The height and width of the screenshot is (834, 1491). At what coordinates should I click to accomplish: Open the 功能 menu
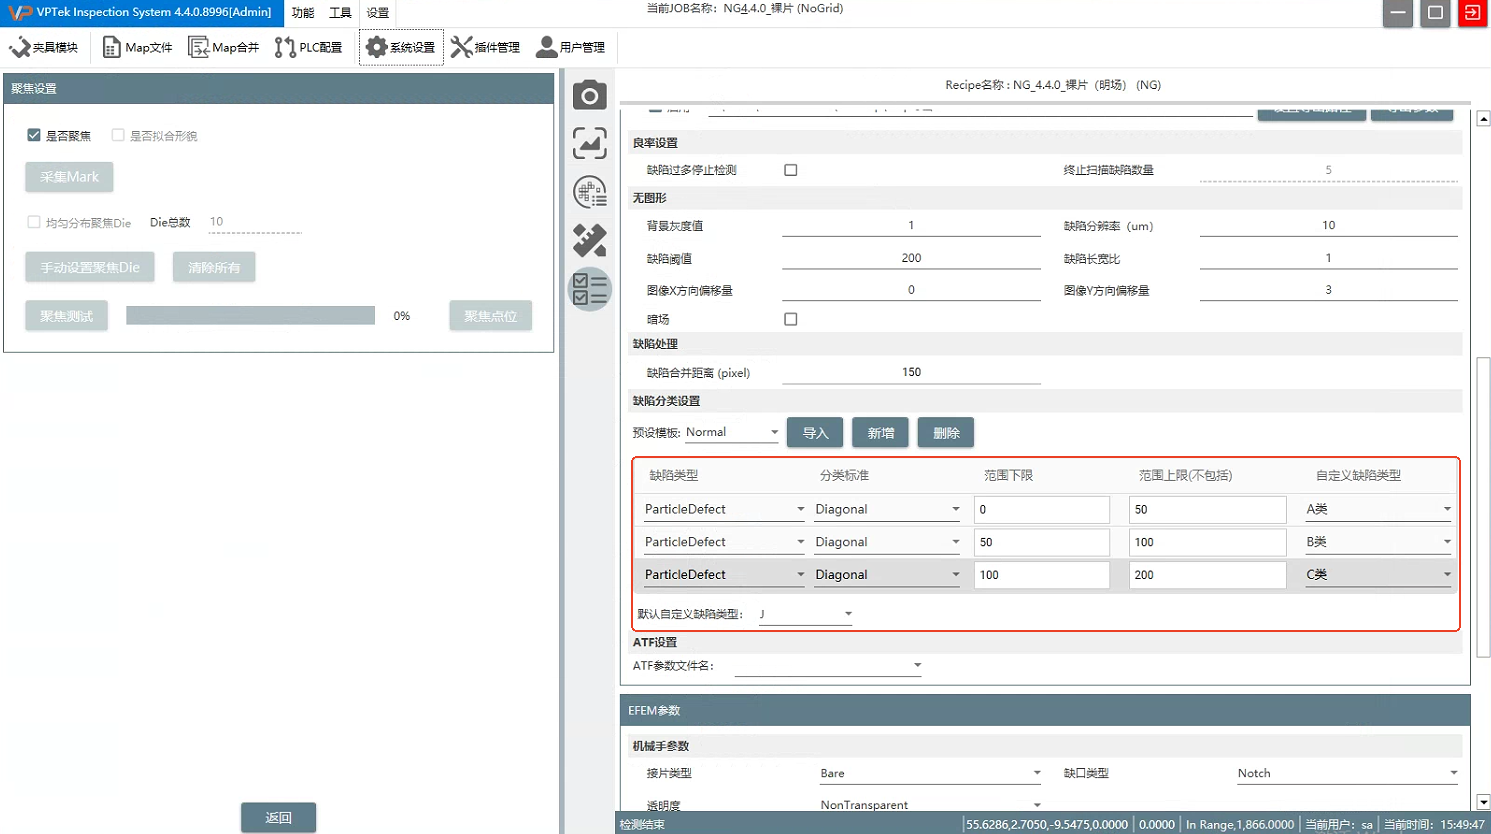pos(303,13)
